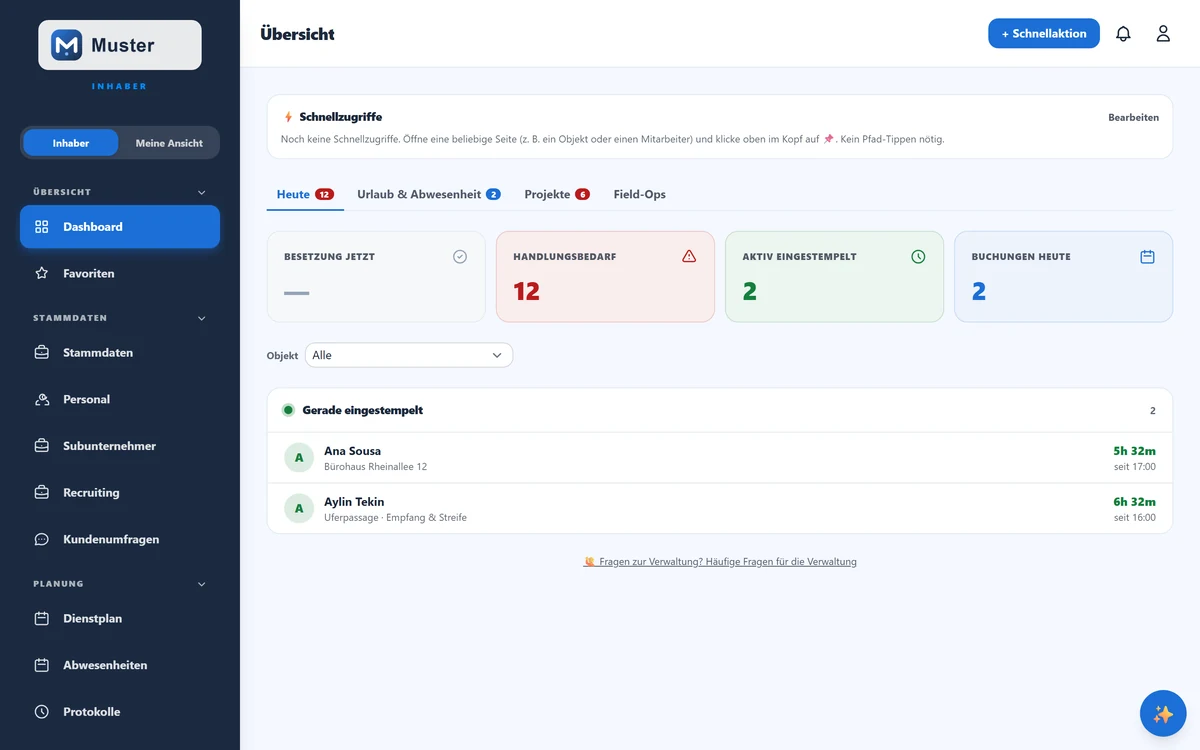Click the Subunternehmer briefcase icon
This screenshot has height=750, width=1200.
(42, 446)
